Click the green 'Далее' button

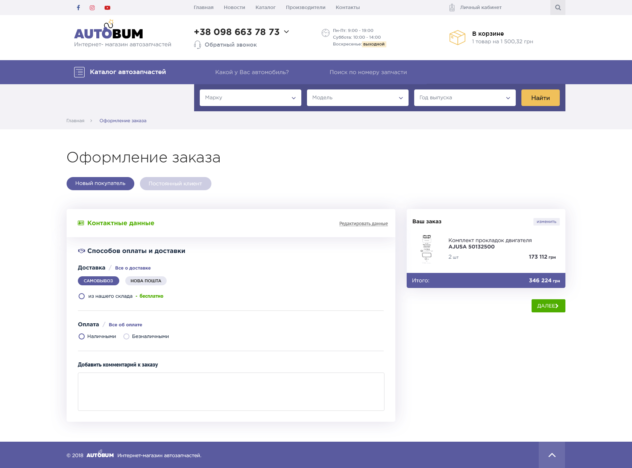tap(548, 306)
